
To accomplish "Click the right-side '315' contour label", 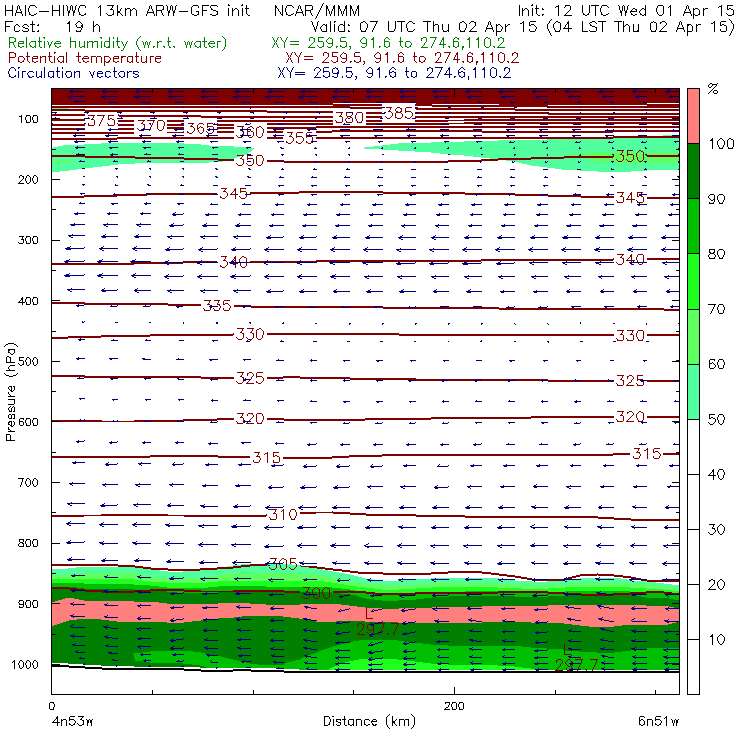I will [647, 454].
